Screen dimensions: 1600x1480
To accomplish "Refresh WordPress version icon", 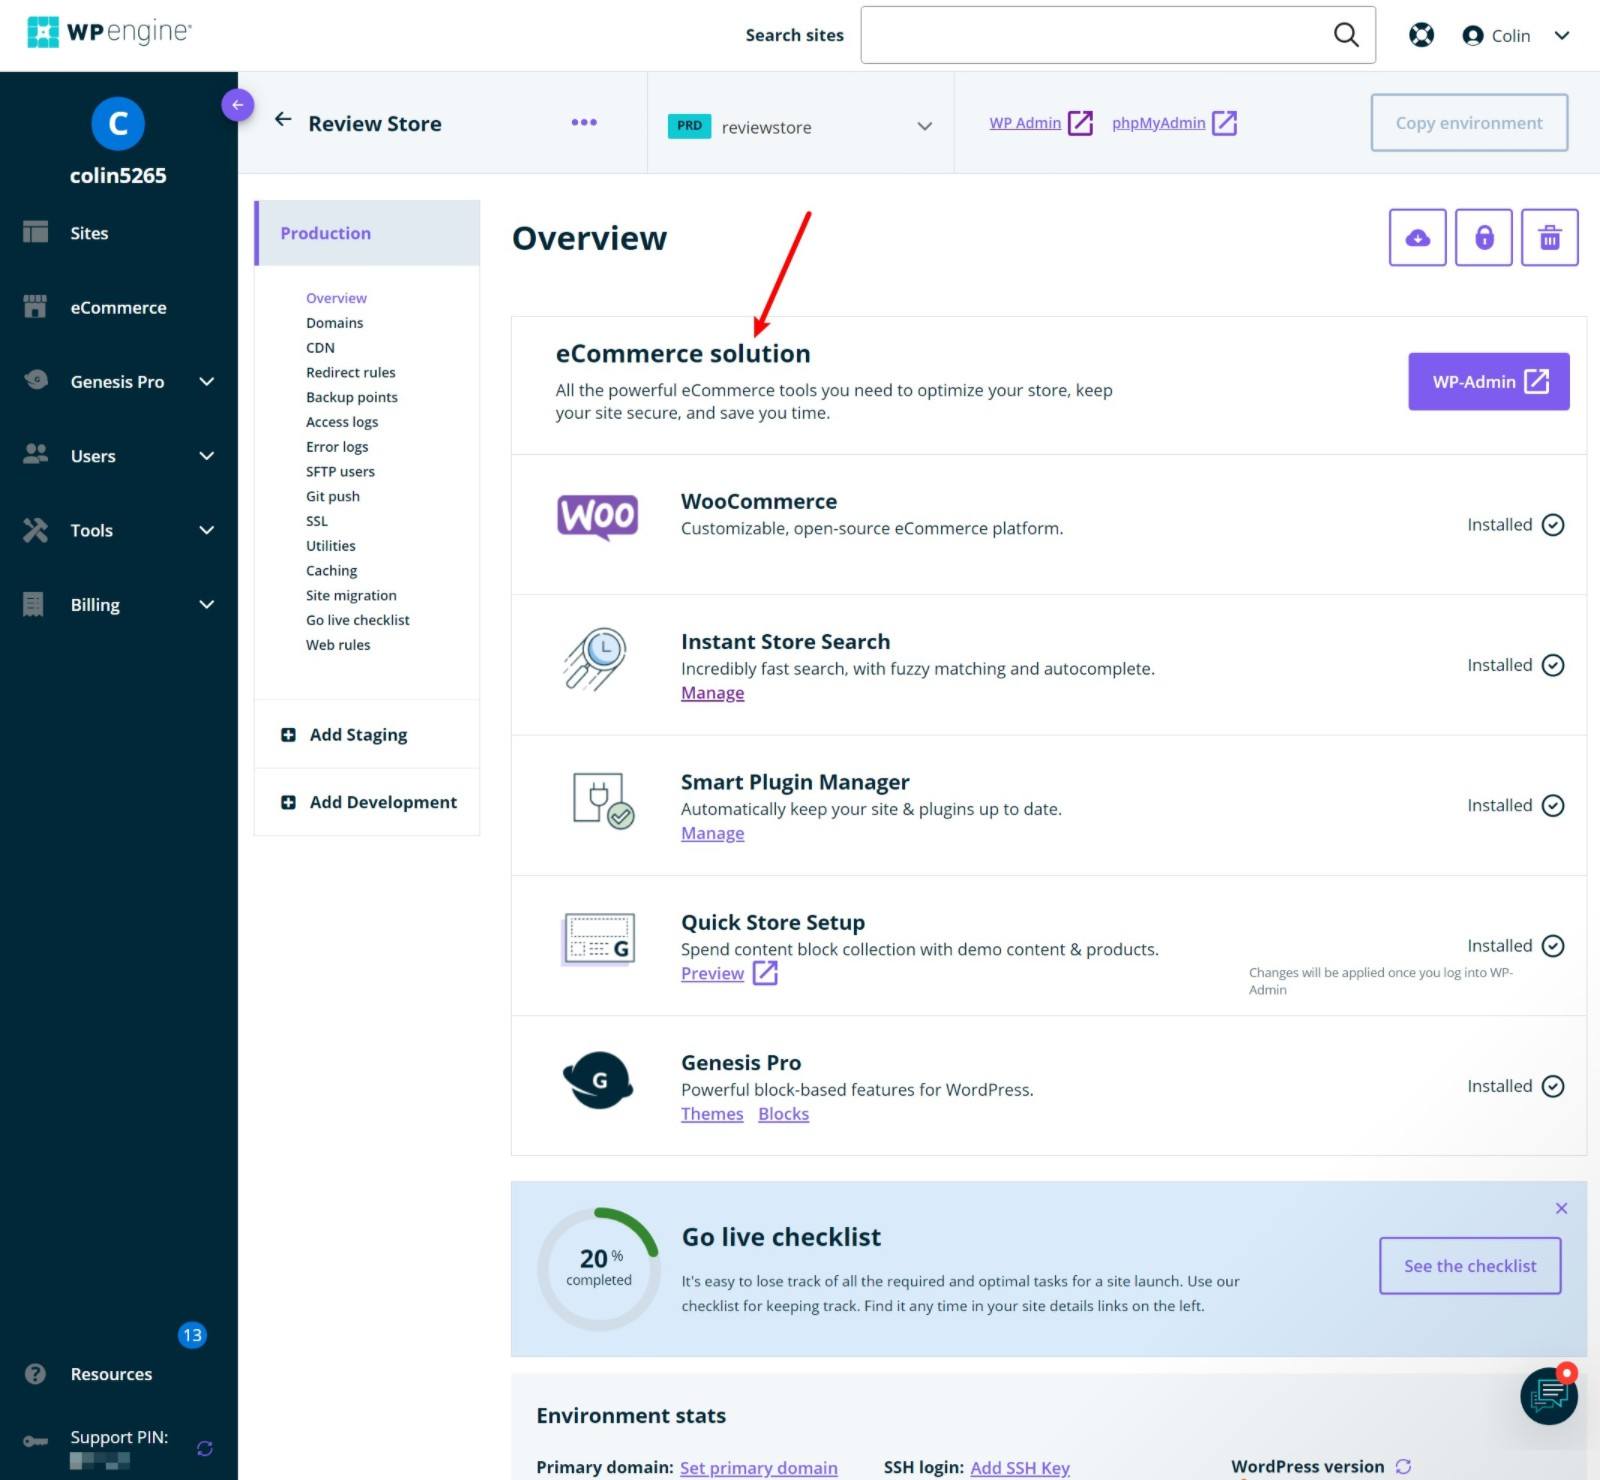I will coord(1403,1466).
